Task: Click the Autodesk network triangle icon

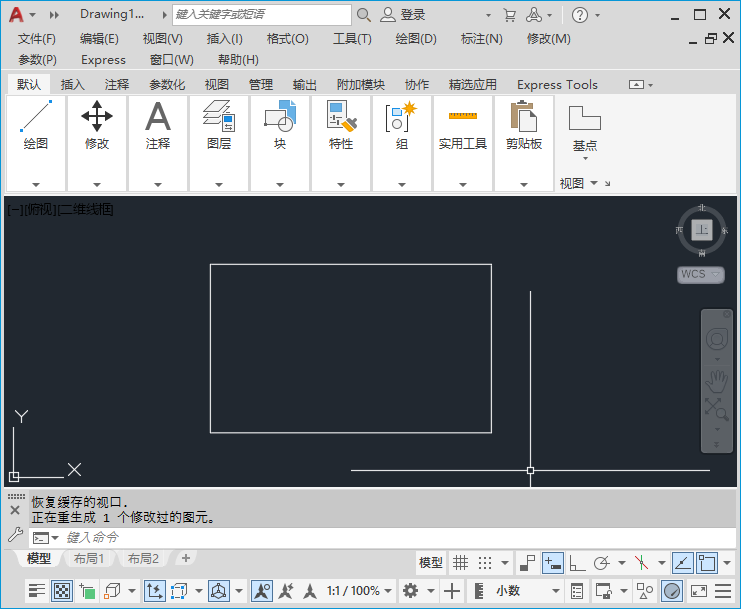Action: [534, 15]
